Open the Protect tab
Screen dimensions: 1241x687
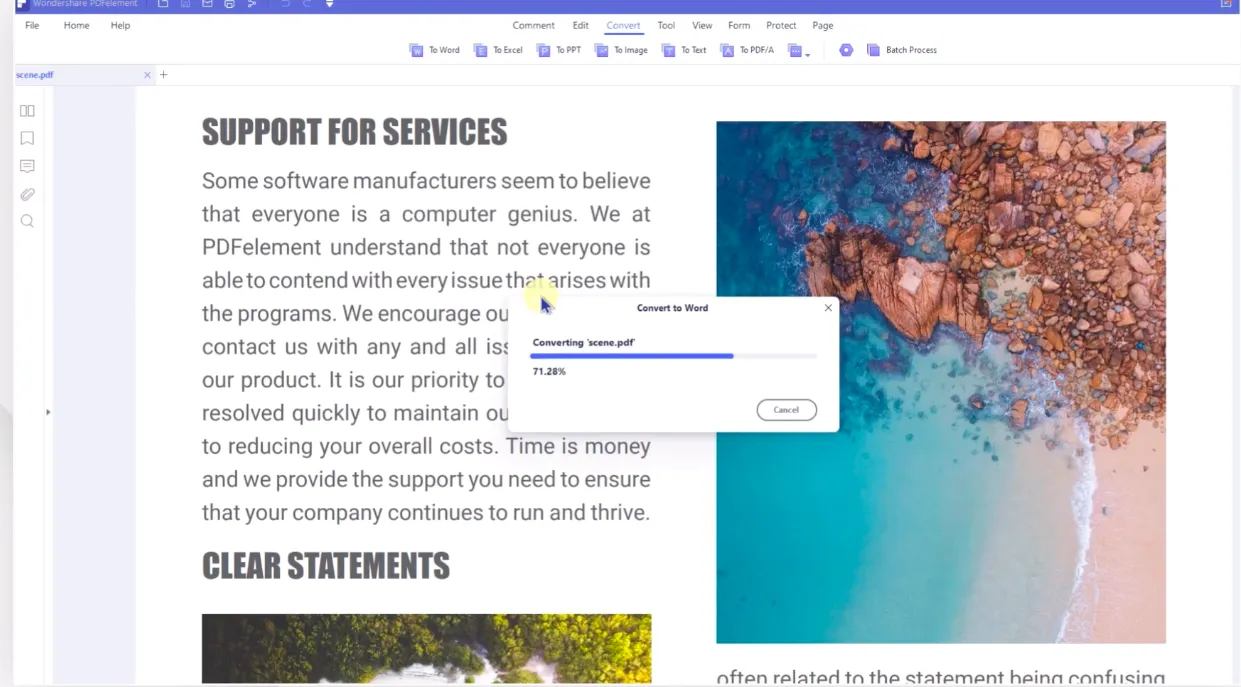click(781, 25)
